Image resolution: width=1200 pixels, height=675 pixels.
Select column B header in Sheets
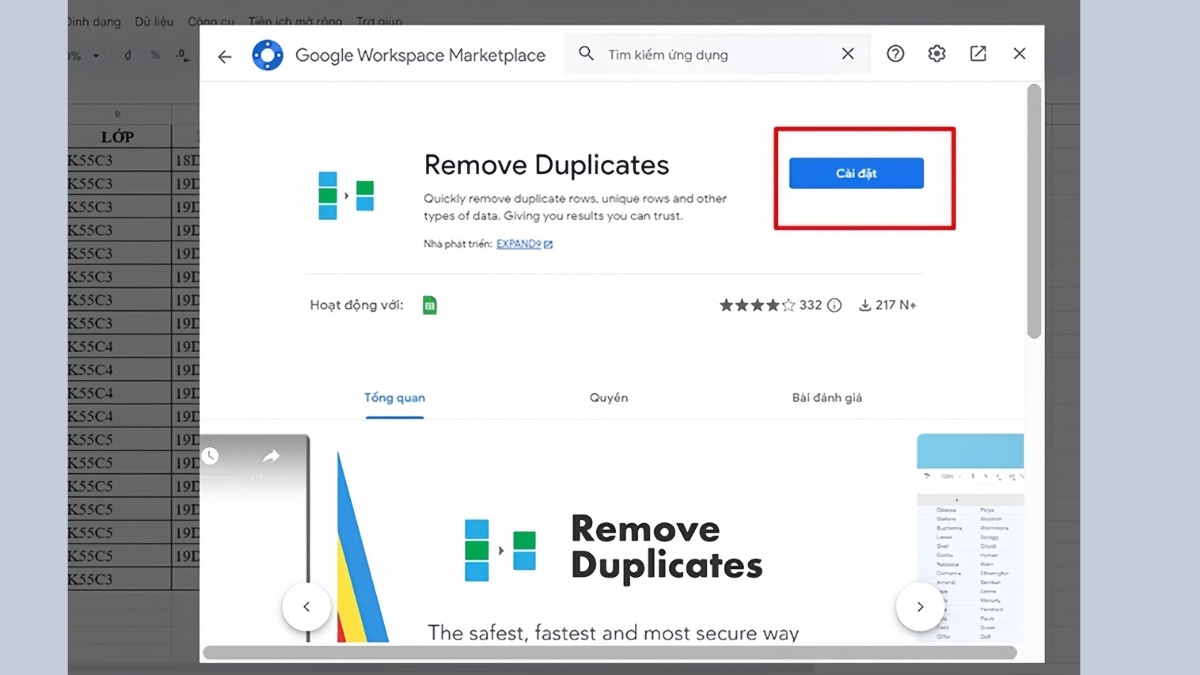118,114
